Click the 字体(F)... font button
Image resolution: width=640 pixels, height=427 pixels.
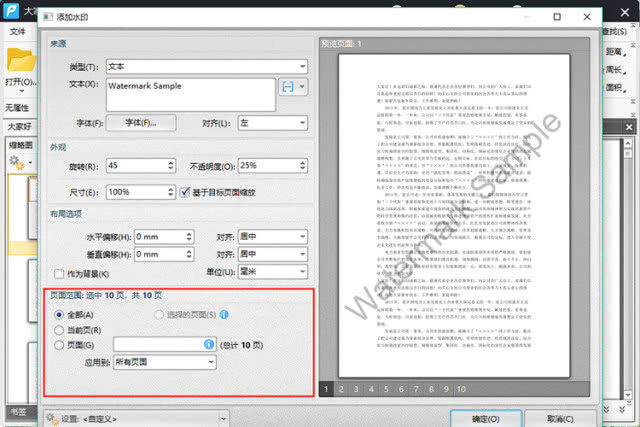click(x=141, y=123)
